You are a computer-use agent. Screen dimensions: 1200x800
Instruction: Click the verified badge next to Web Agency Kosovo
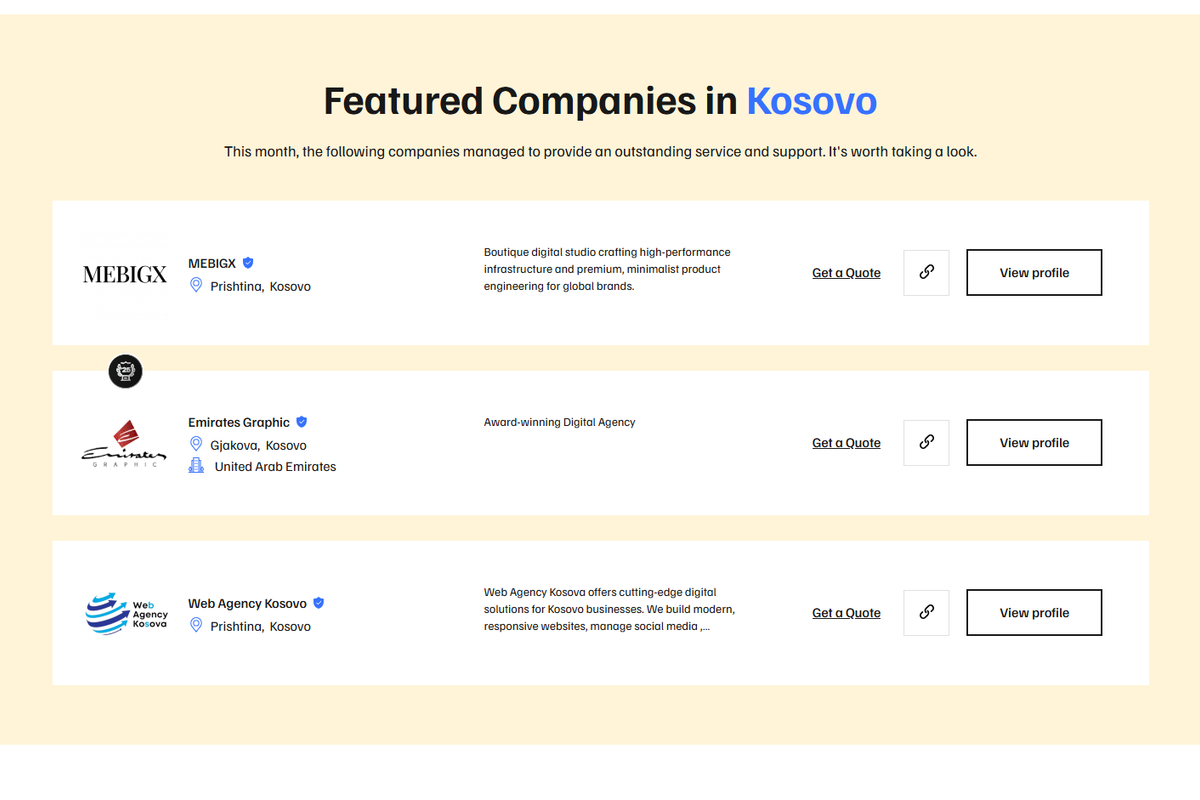[318, 602]
